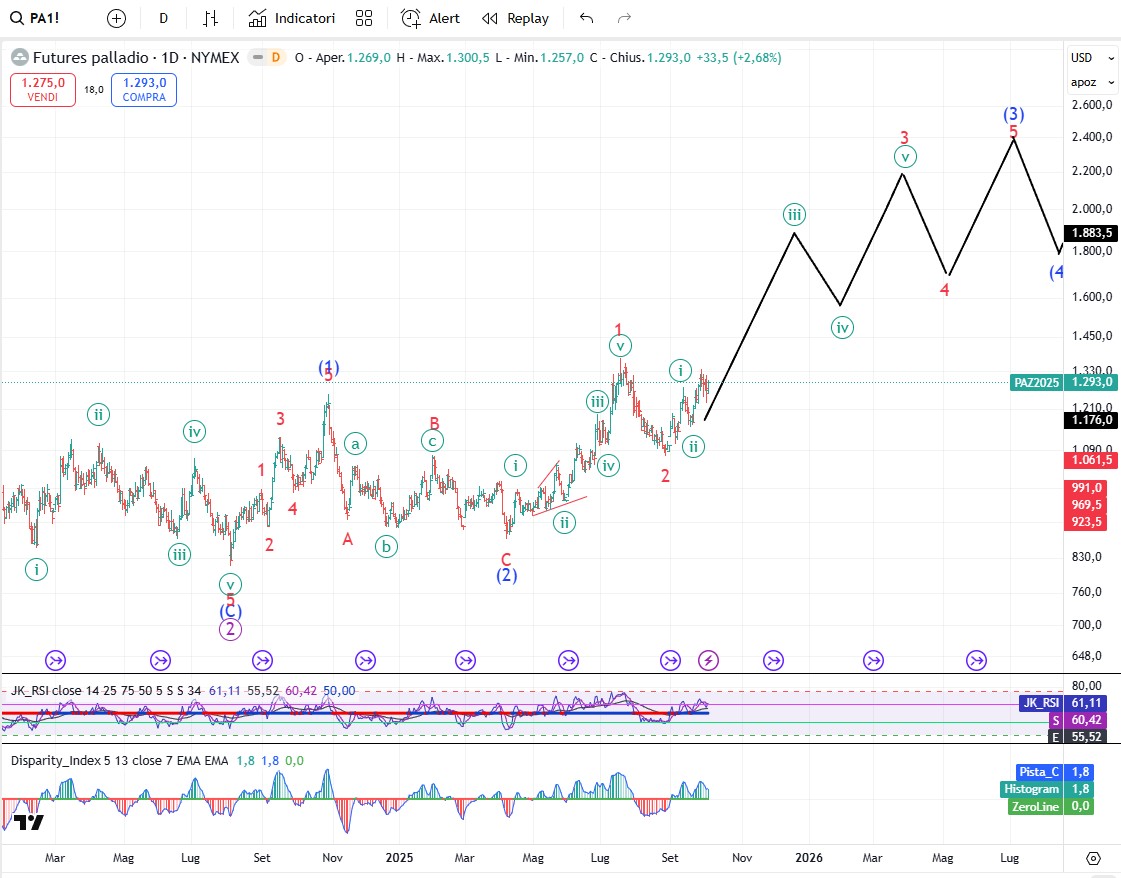Create an Alert from the toolbar
Screen dimensions: 1121x878
tap(430, 18)
